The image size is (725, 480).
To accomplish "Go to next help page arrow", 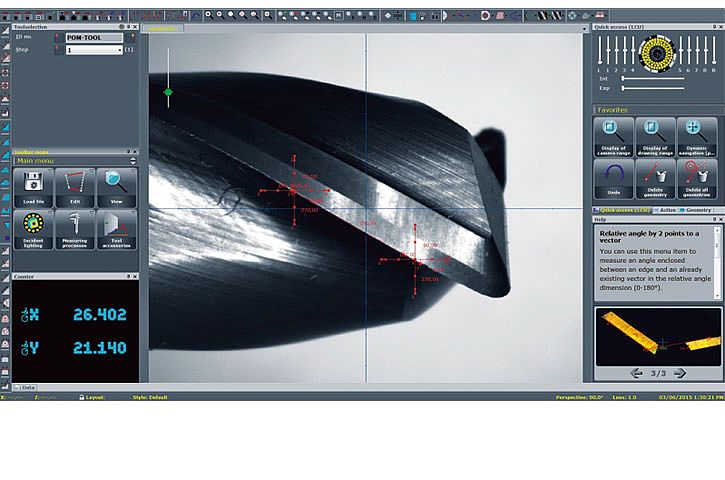I will click(680, 373).
